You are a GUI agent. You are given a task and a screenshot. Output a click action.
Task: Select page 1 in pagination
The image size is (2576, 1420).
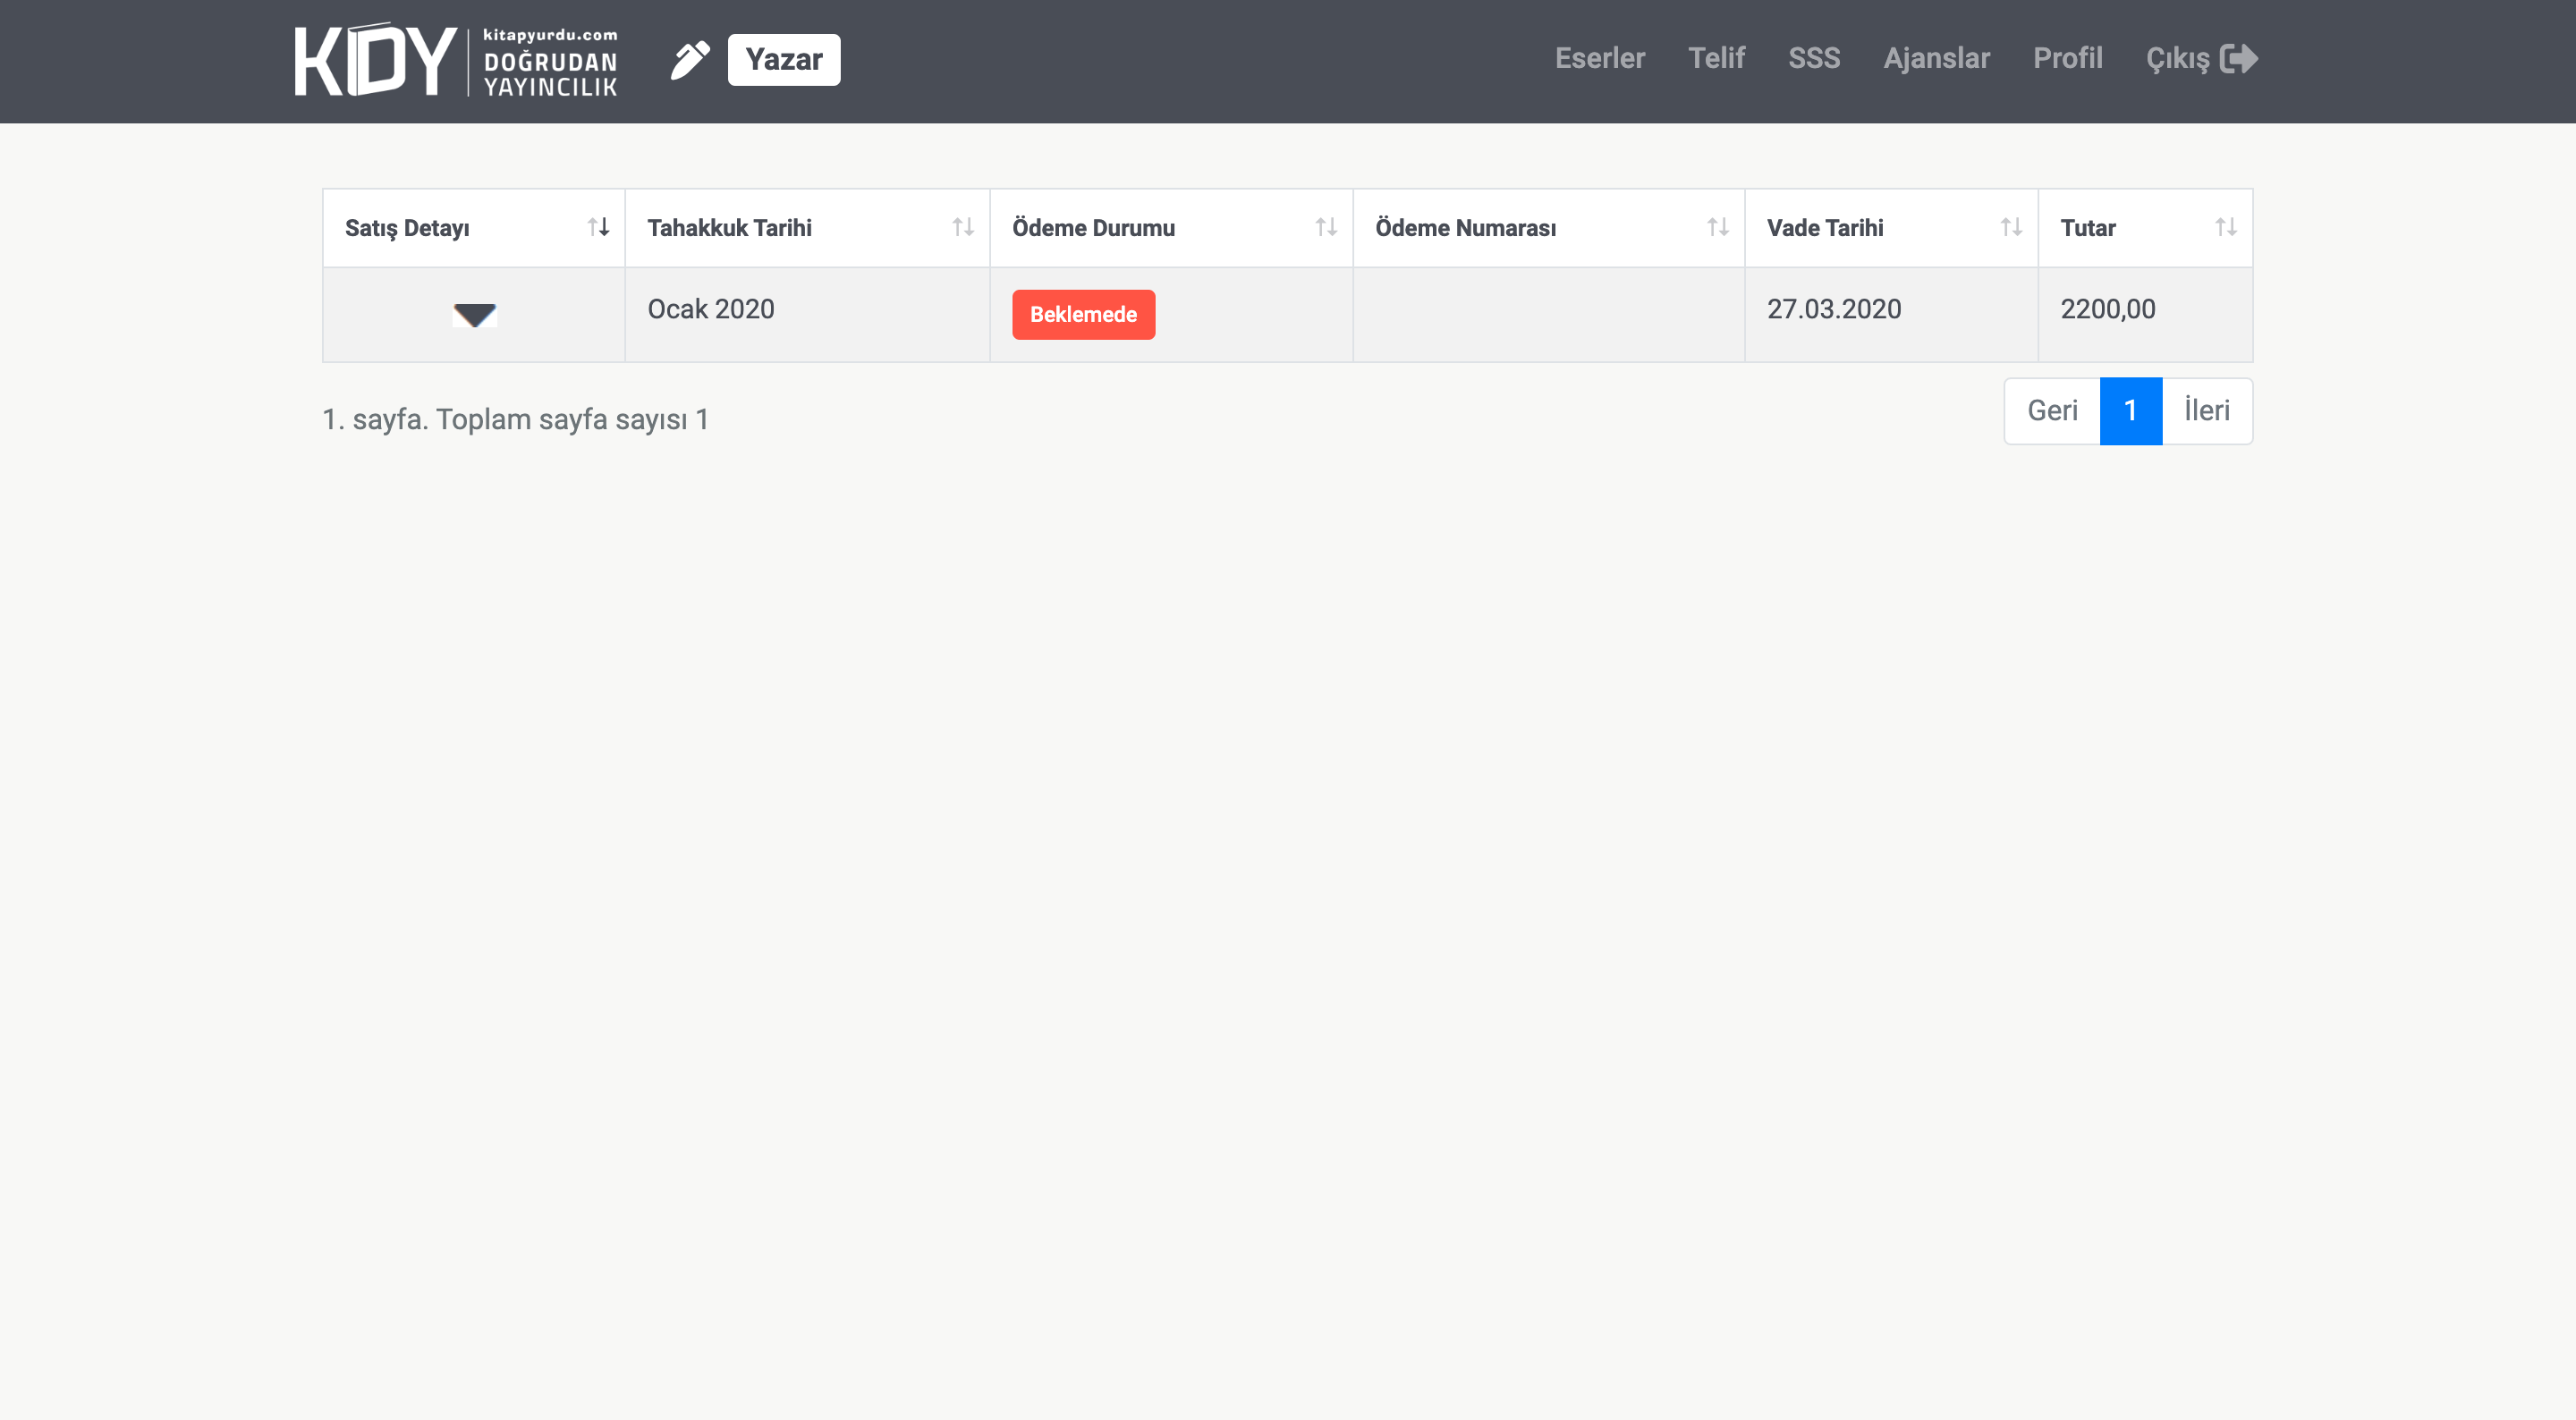pyautogui.click(x=2130, y=411)
